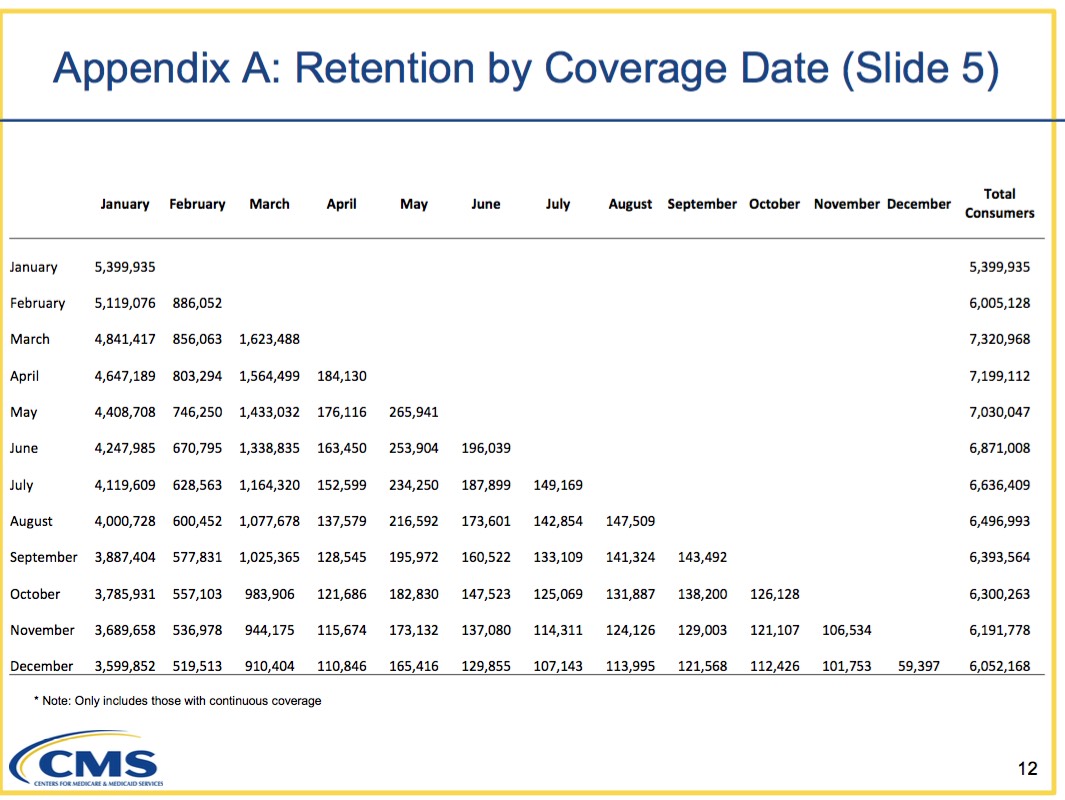Viewport: 1065px width, 800px height.
Task: Click the value 124,126
Action: (630, 630)
